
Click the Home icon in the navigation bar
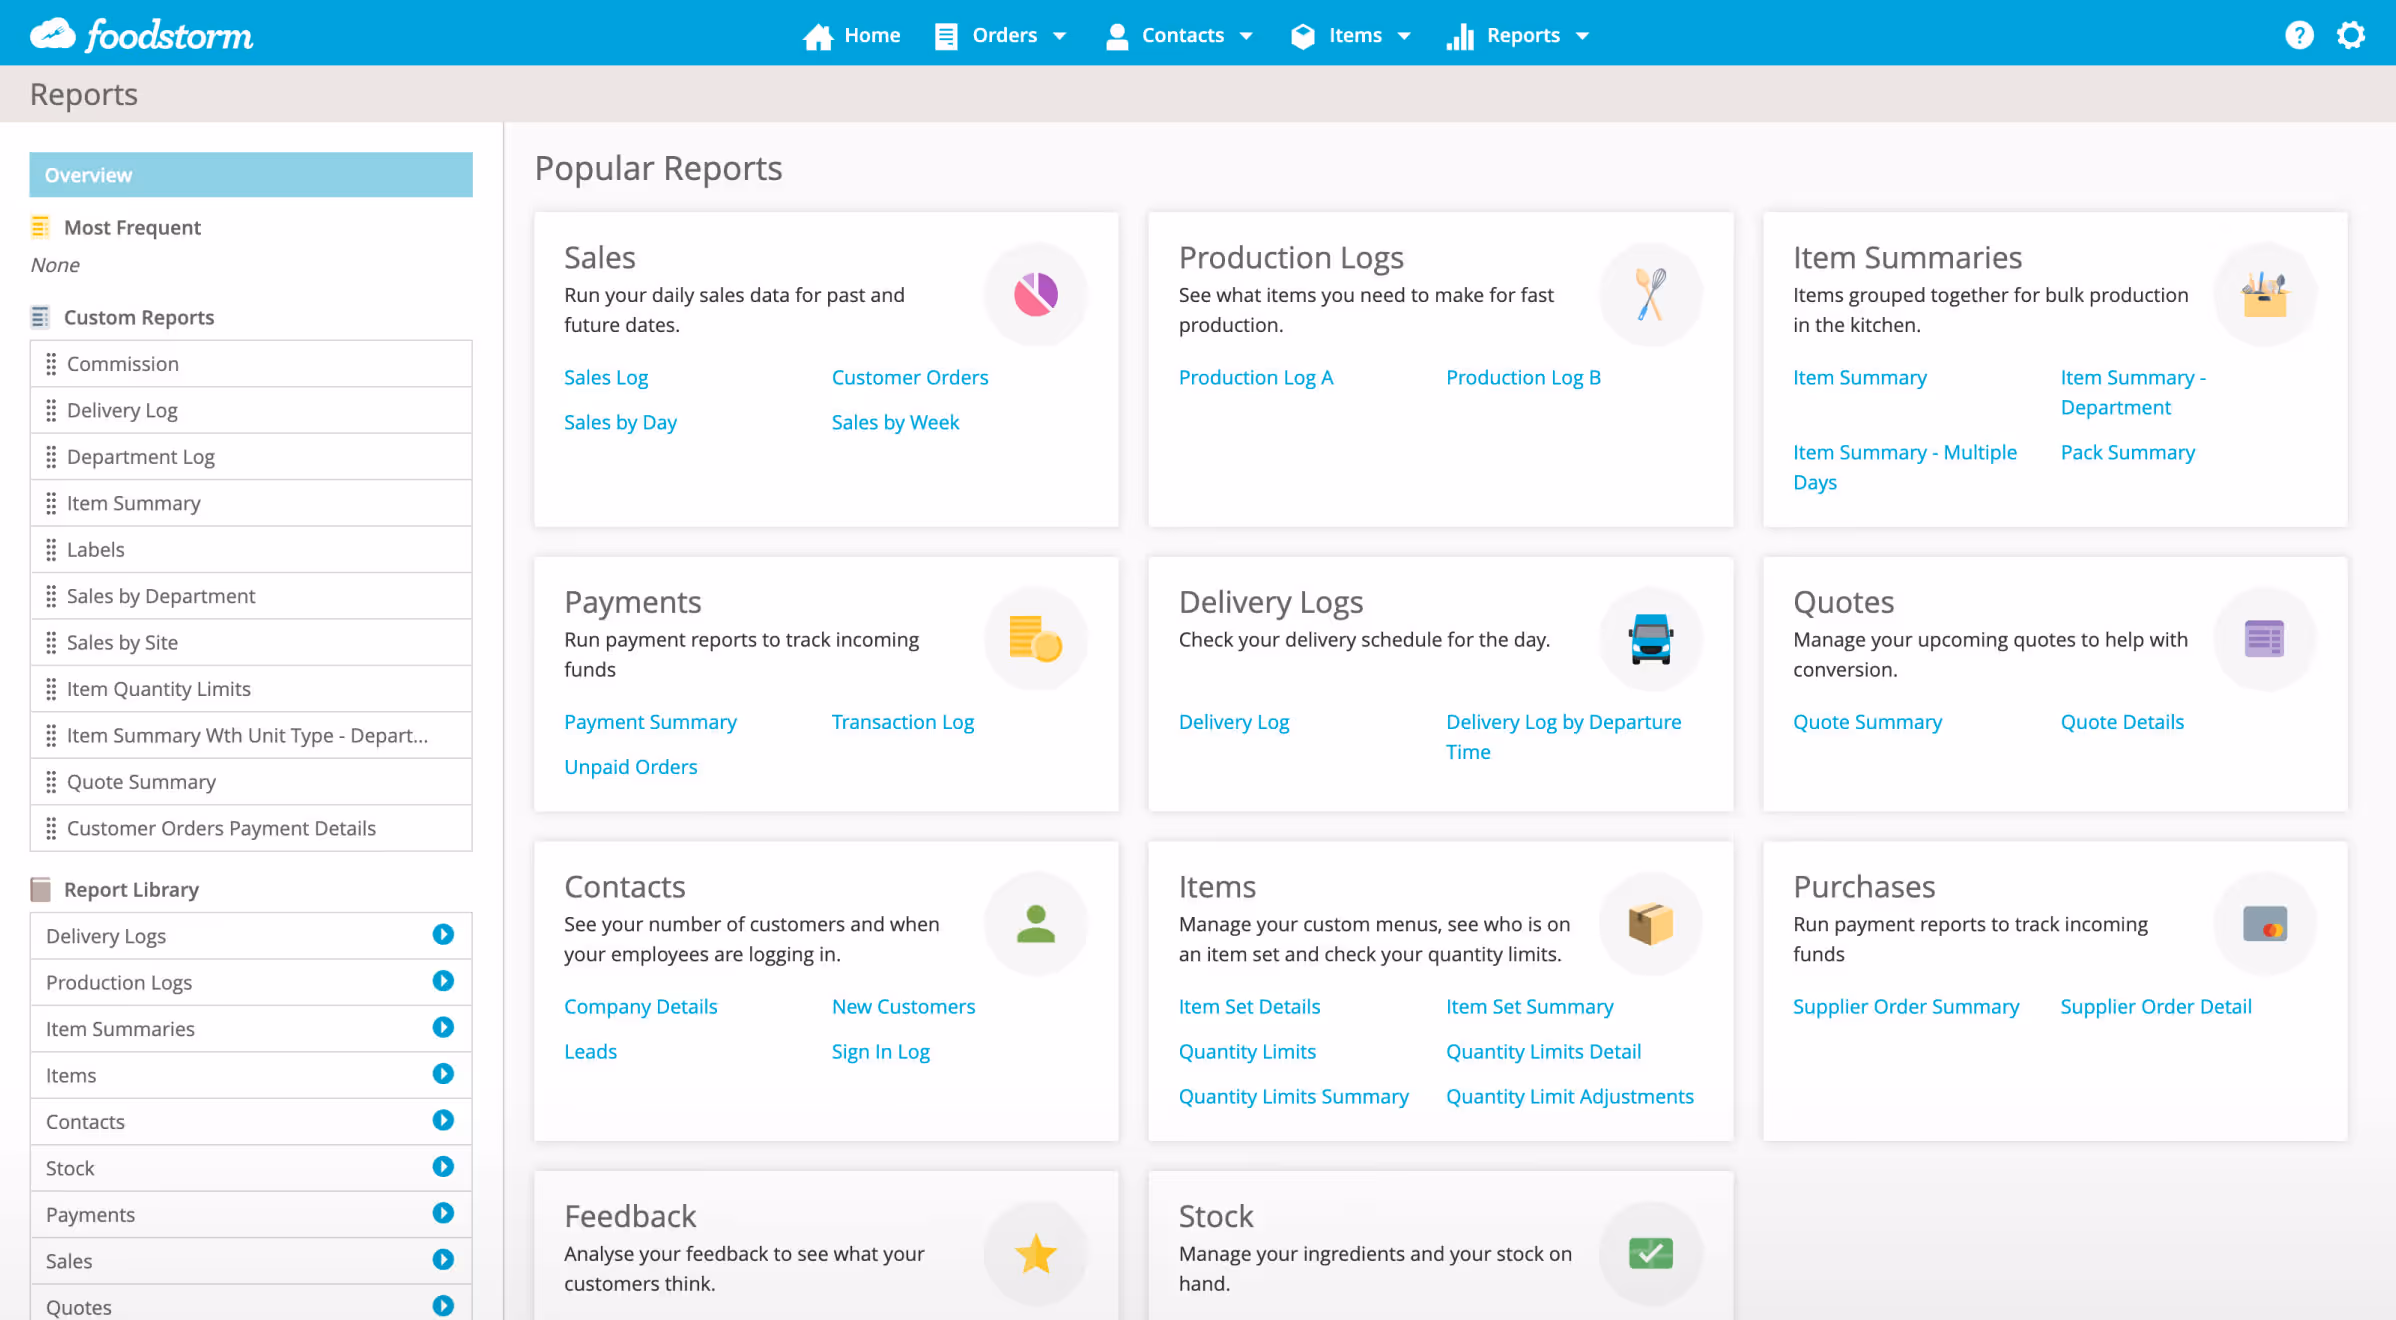click(x=819, y=35)
